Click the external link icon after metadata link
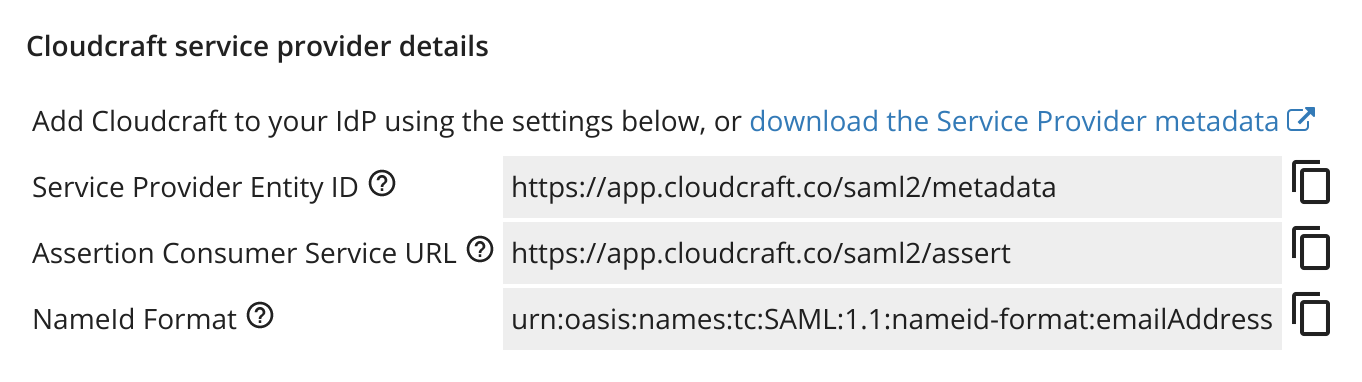Image resolution: width=1362 pixels, height=382 pixels. click(1299, 120)
